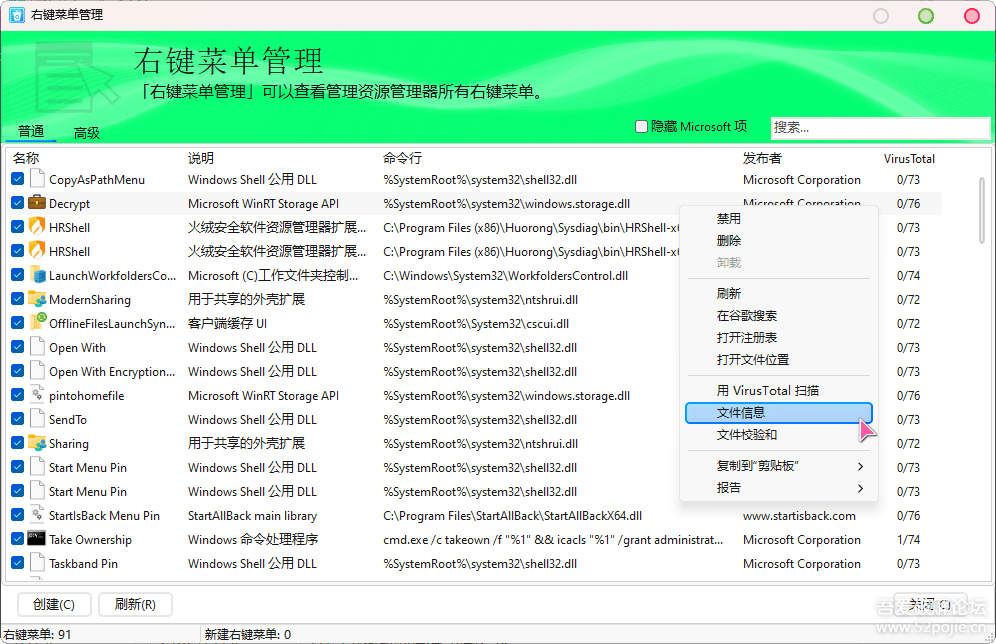Click the app icon in the title bar
This screenshot has height=644, width=996.
tap(17, 15)
